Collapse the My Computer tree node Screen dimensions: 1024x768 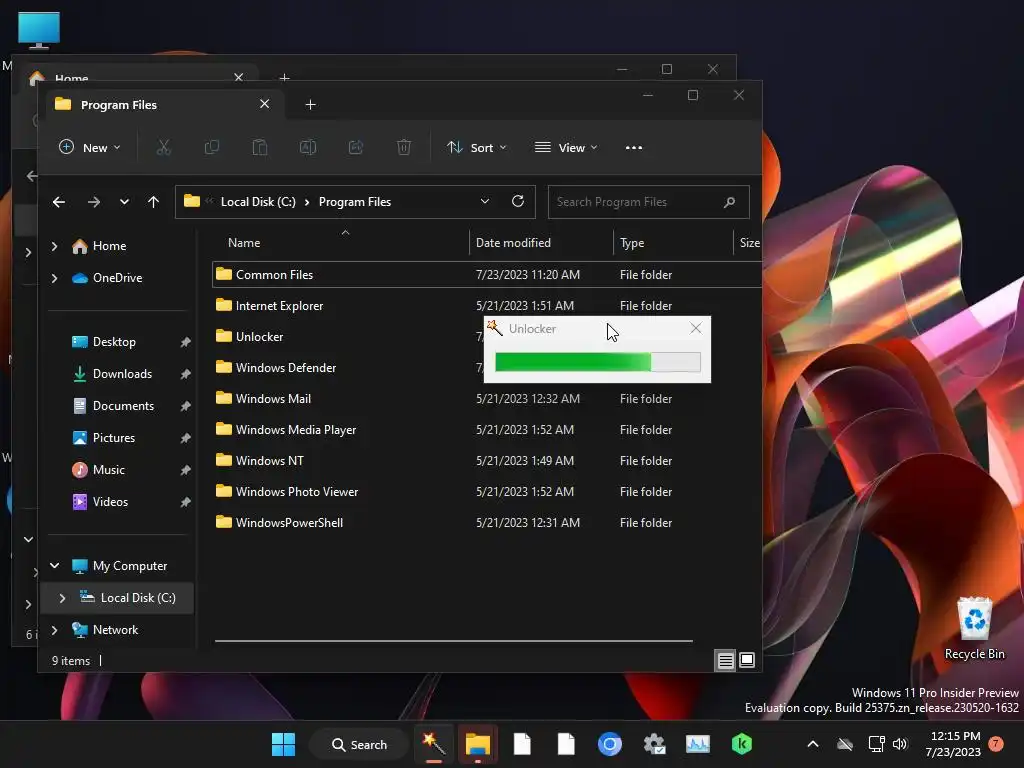[x=55, y=566]
